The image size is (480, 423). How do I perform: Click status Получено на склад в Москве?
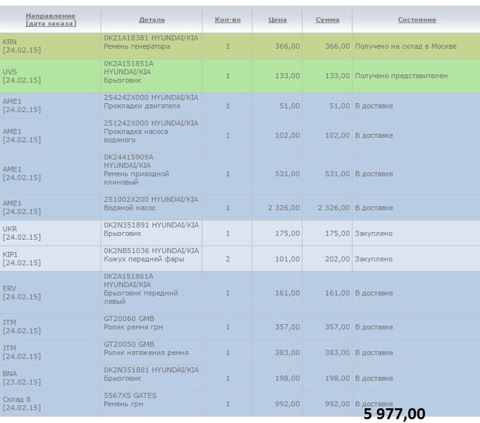coord(405,46)
